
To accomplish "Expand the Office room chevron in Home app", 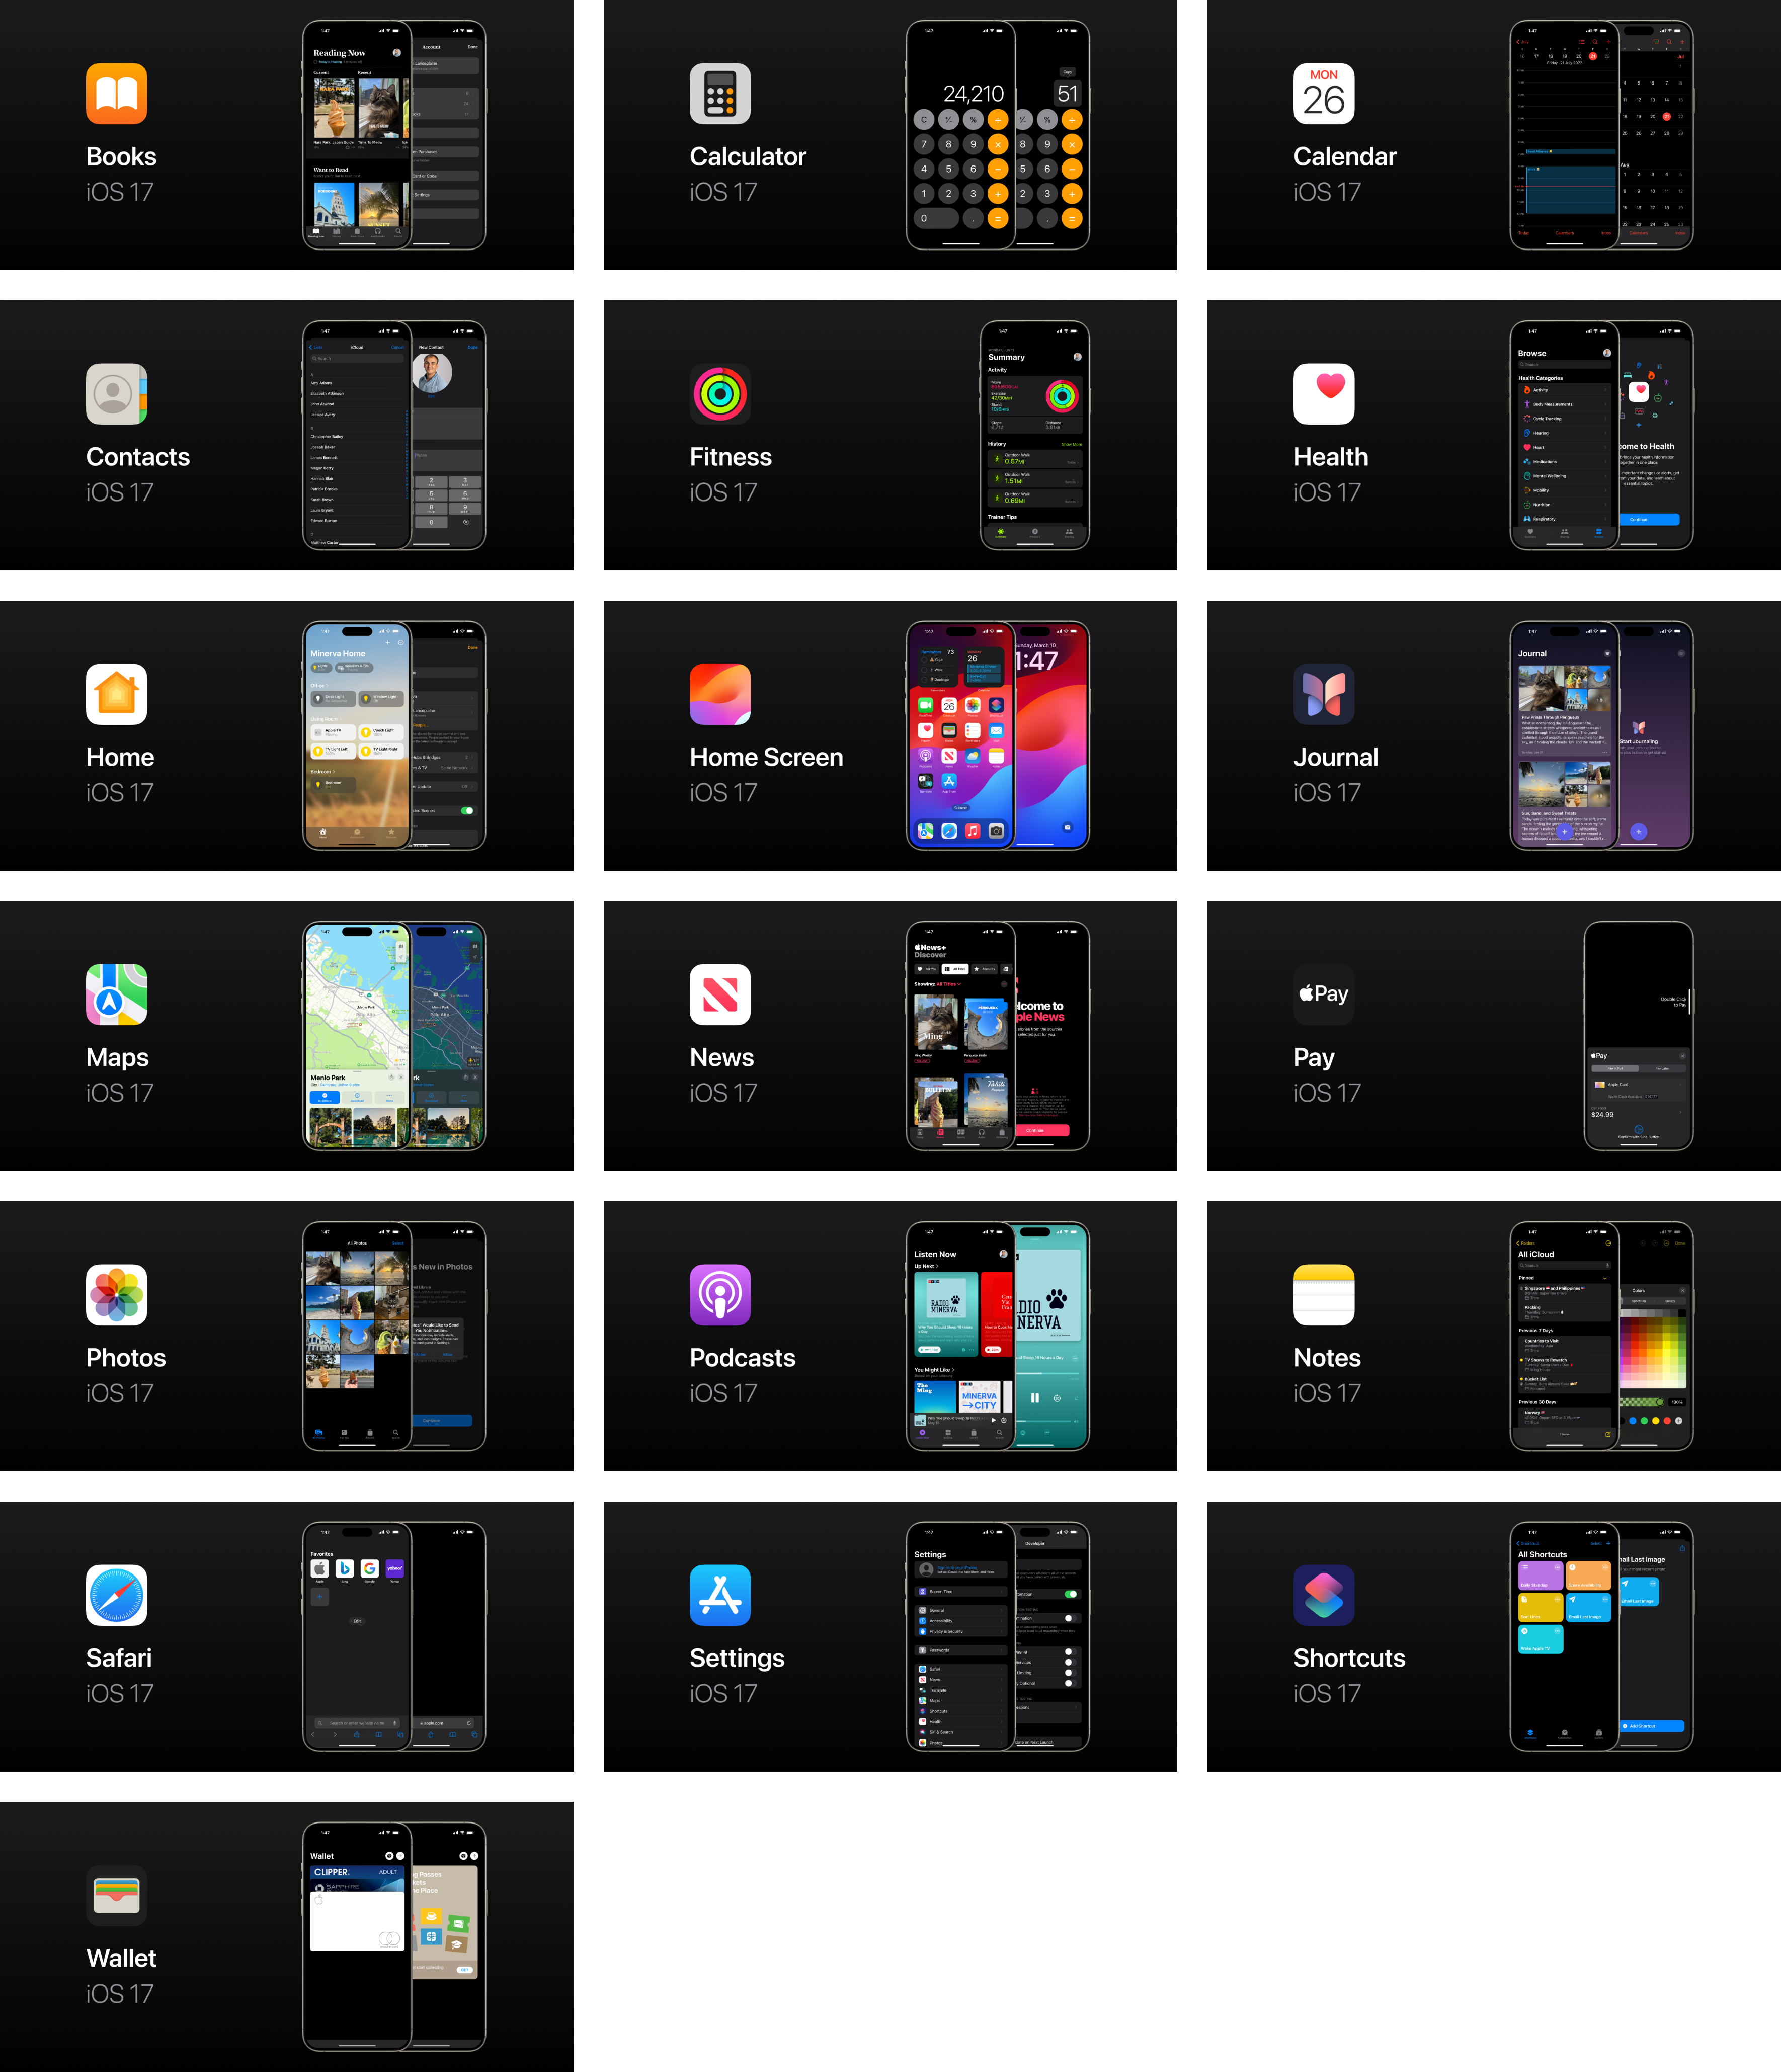I will point(328,686).
